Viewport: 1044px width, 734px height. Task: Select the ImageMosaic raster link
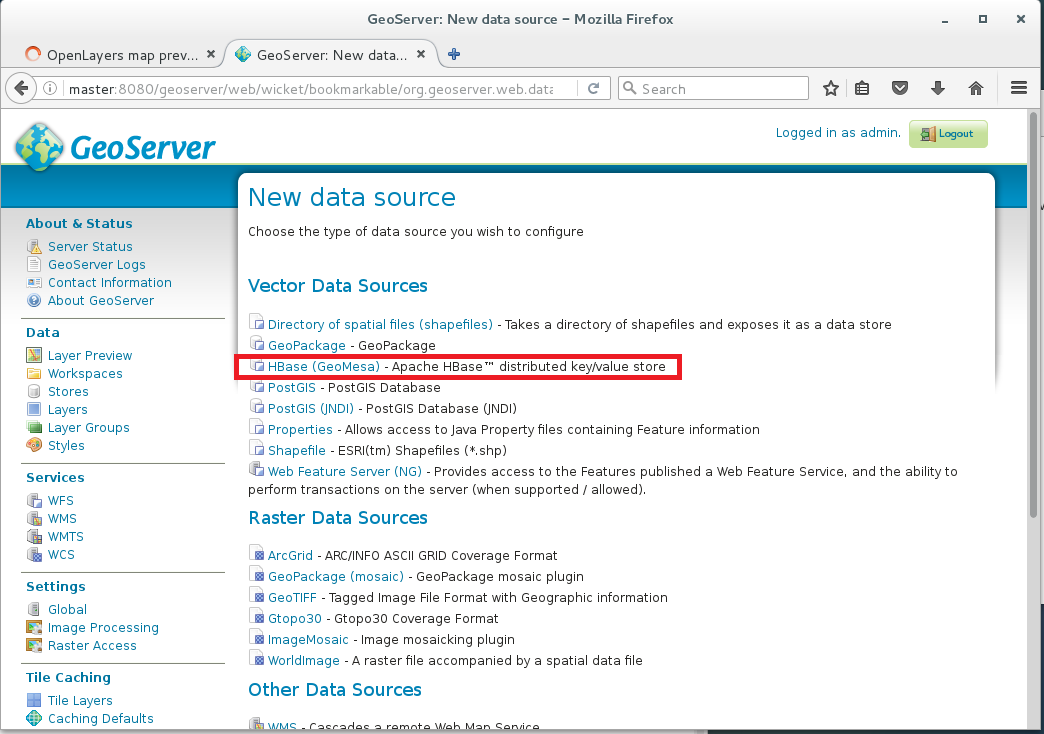pyautogui.click(x=308, y=639)
